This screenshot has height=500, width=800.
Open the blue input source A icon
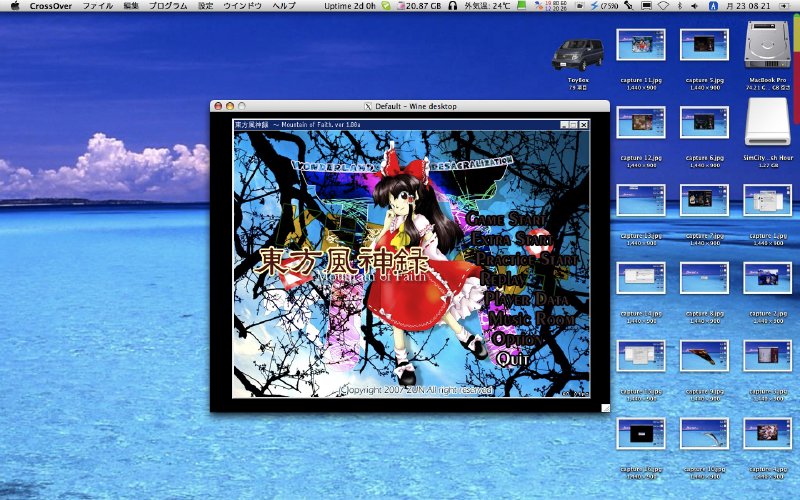click(x=713, y=6)
